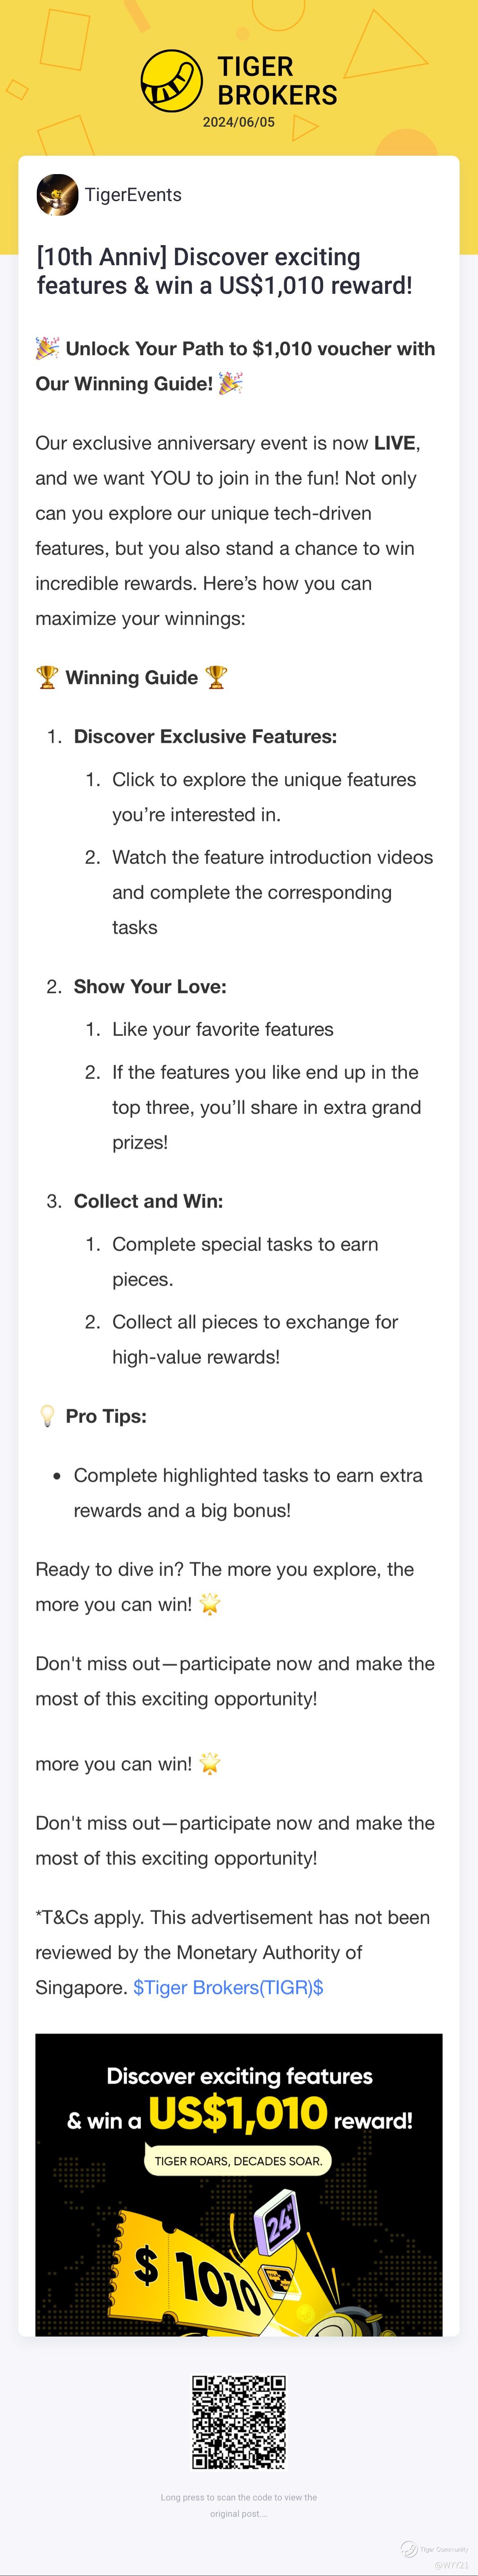Click the party popper before Unlock Your Path

(47, 348)
